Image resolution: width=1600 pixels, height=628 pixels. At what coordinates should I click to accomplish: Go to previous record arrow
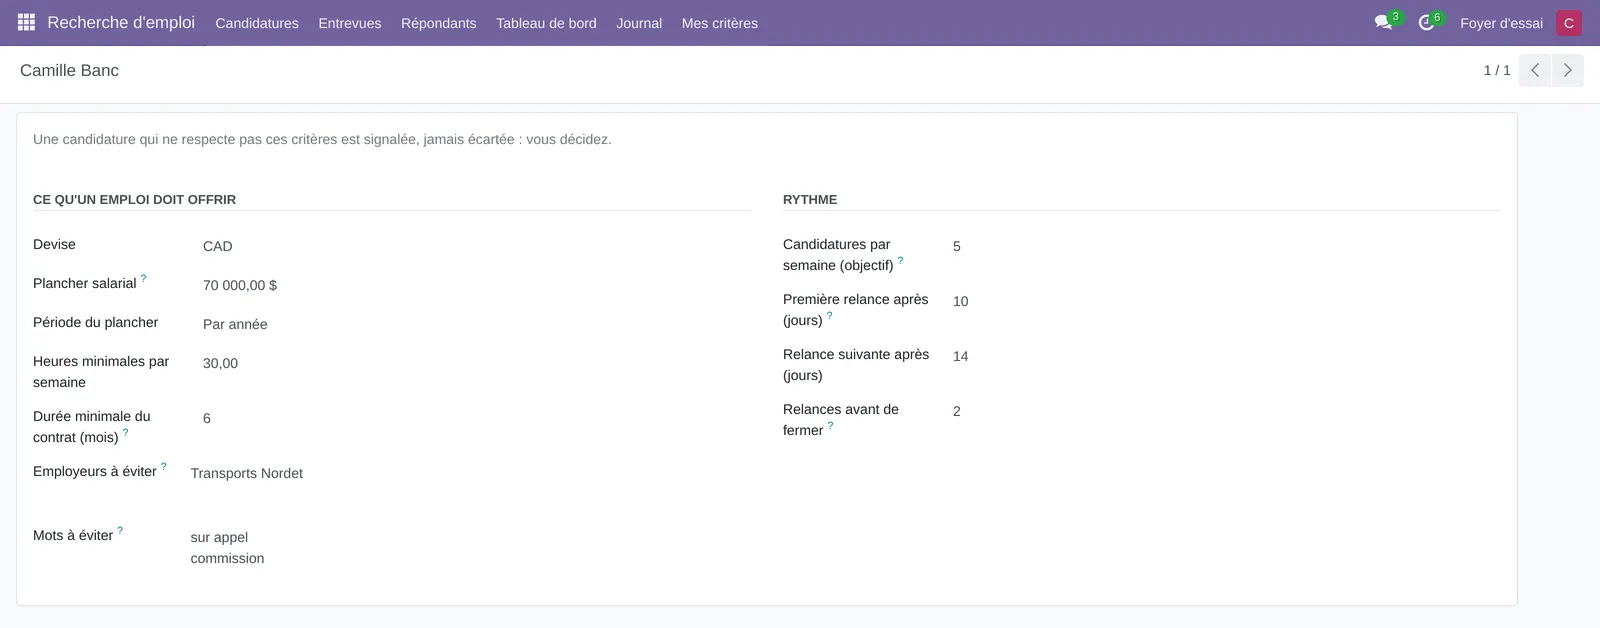pyautogui.click(x=1535, y=70)
